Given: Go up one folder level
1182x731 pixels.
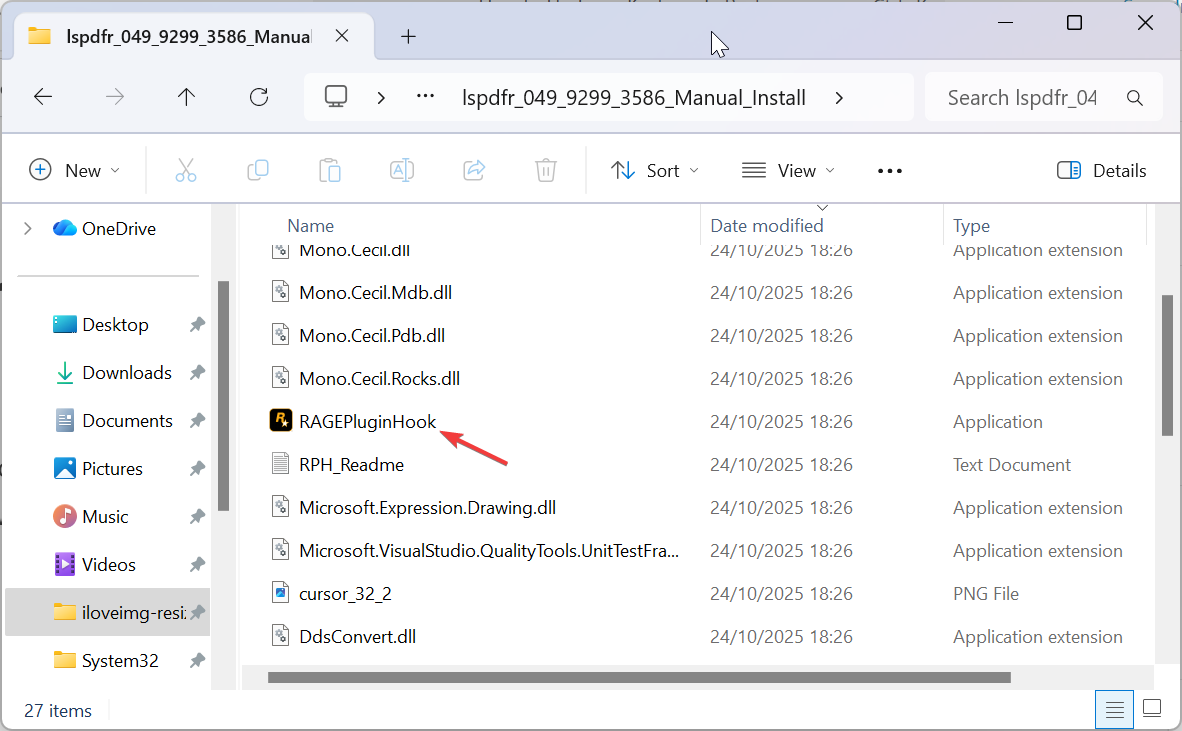Looking at the screenshot, I should click(x=186, y=97).
